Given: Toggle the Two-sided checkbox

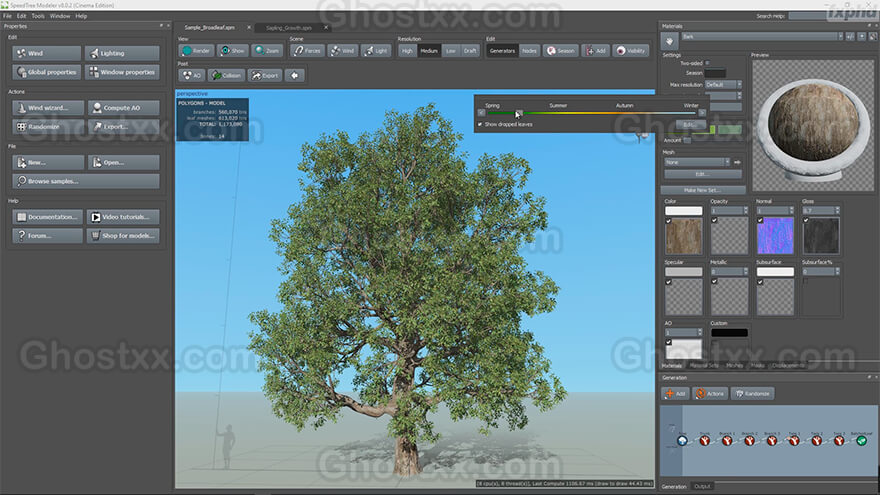Looking at the screenshot, I should pos(708,63).
